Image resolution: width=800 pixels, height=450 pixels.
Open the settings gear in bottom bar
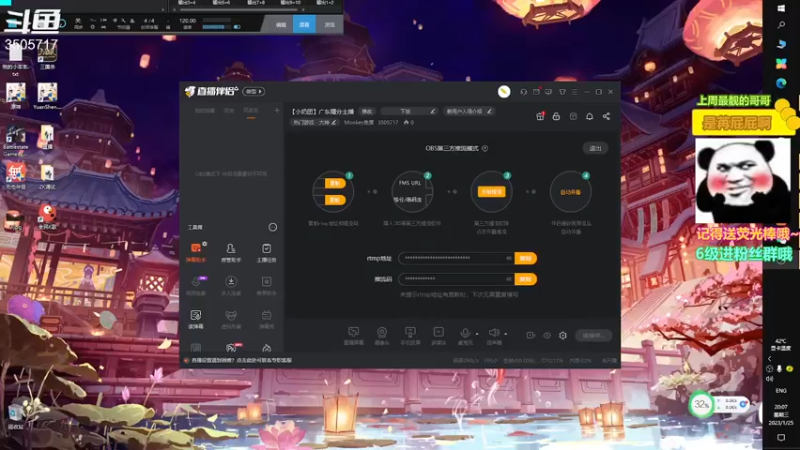(x=563, y=335)
